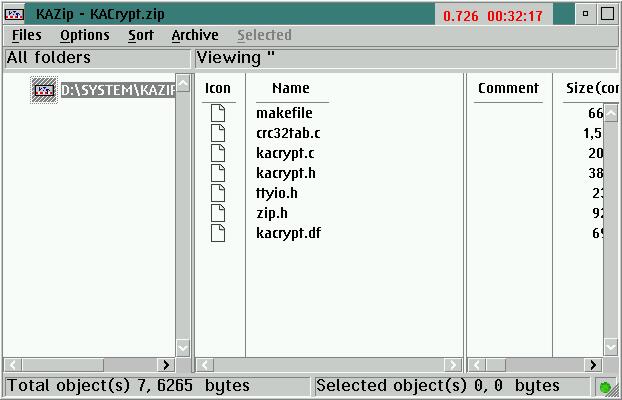Click the kacrypt.df file icon
The image size is (622, 400).
(x=218, y=233)
